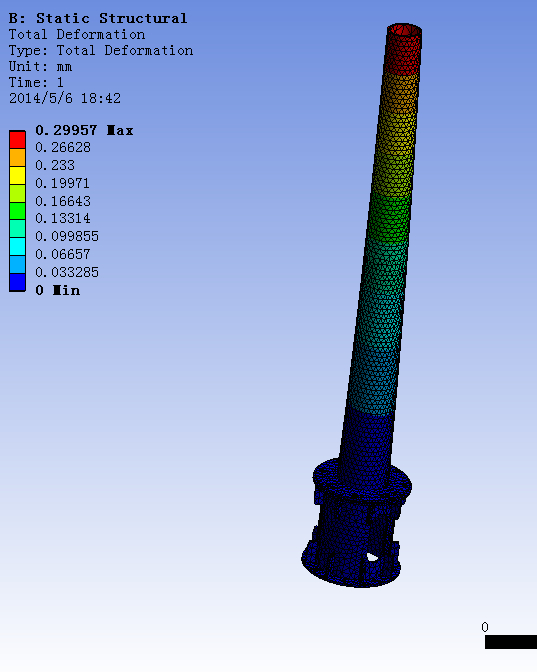The image size is (537, 672).
Task: Click the legend value 0.16643
Action: 63,201
